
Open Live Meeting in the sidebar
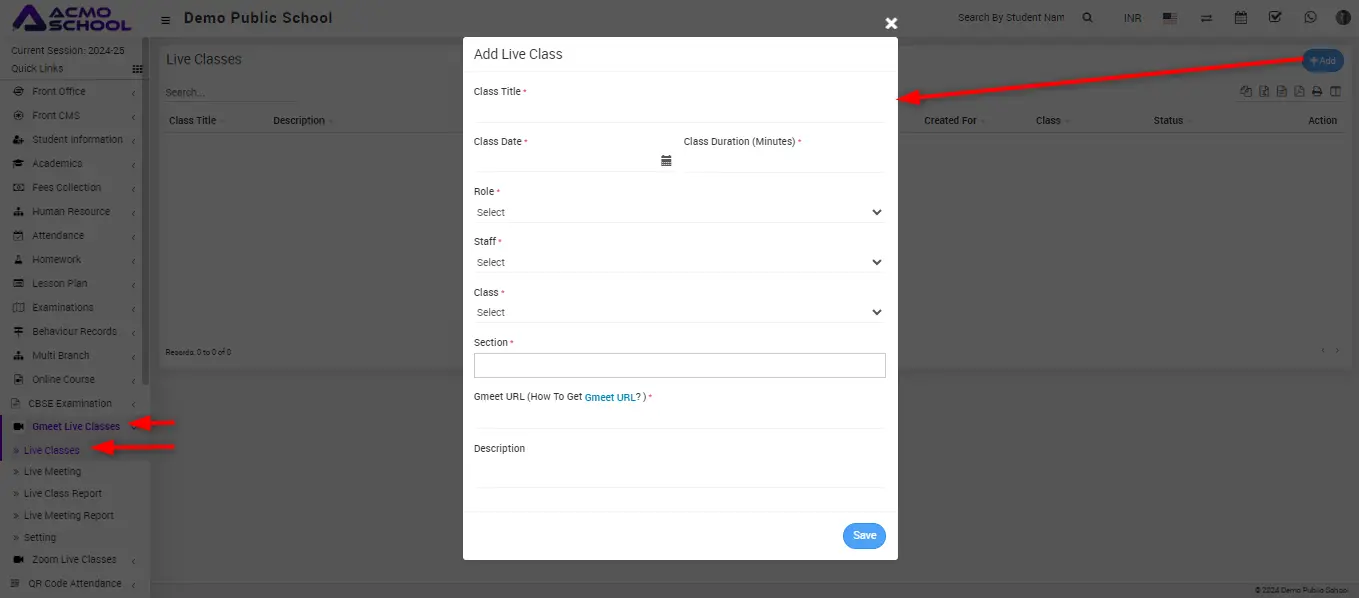pyautogui.click(x=52, y=472)
